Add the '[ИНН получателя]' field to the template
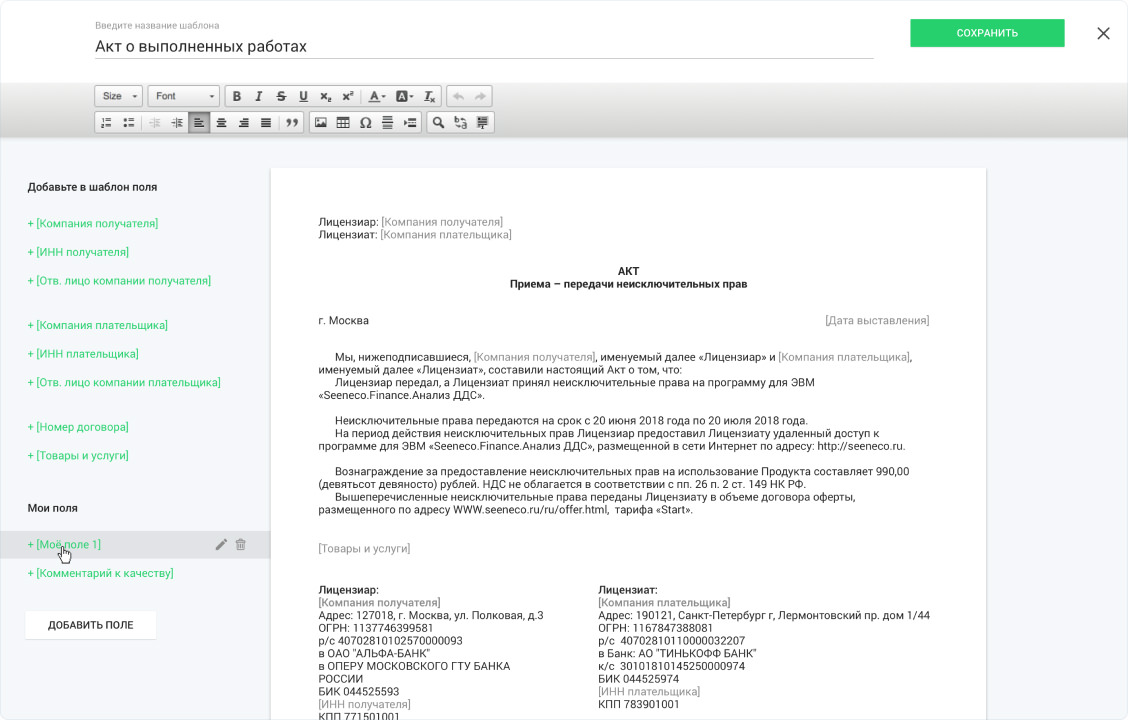 click(x=78, y=252)
